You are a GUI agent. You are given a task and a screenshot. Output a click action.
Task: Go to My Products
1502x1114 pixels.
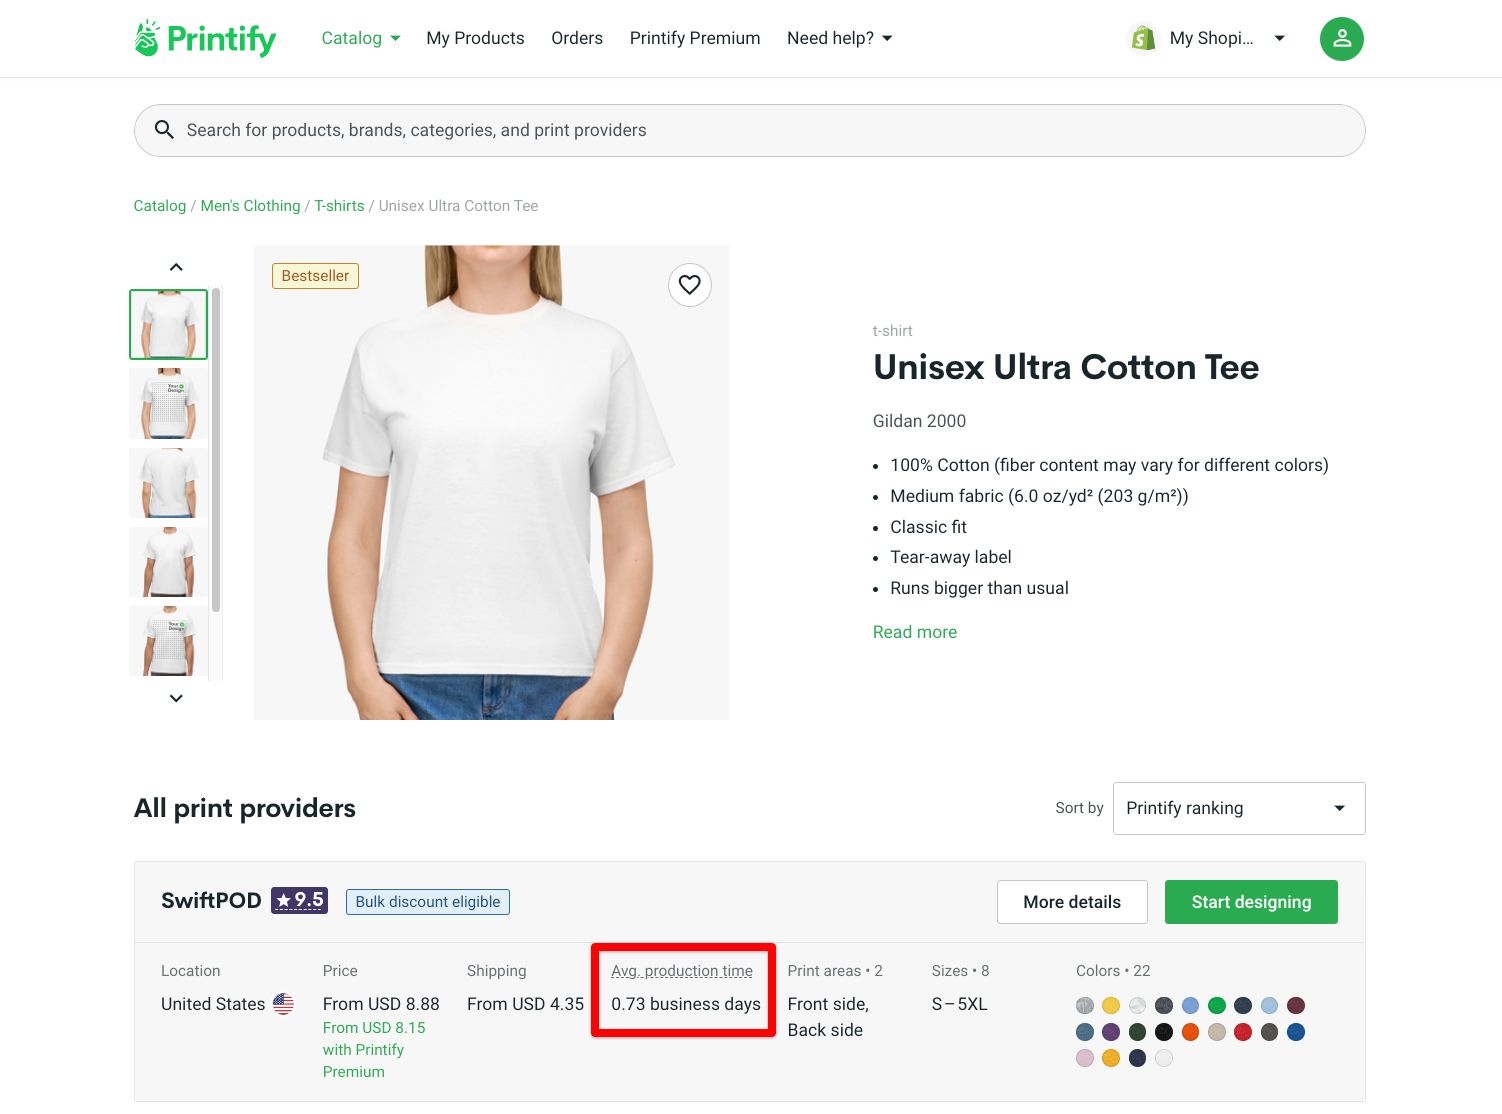475,38
